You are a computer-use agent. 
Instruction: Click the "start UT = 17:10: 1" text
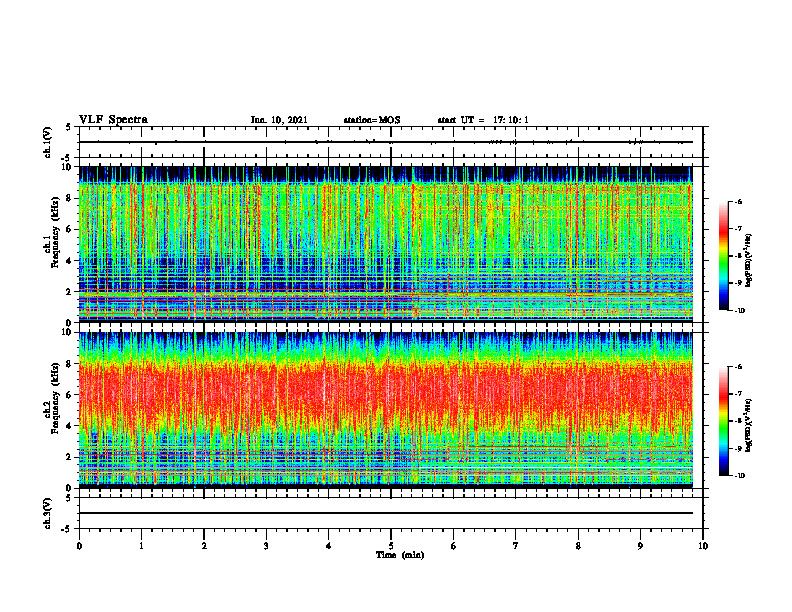point(483,120)
